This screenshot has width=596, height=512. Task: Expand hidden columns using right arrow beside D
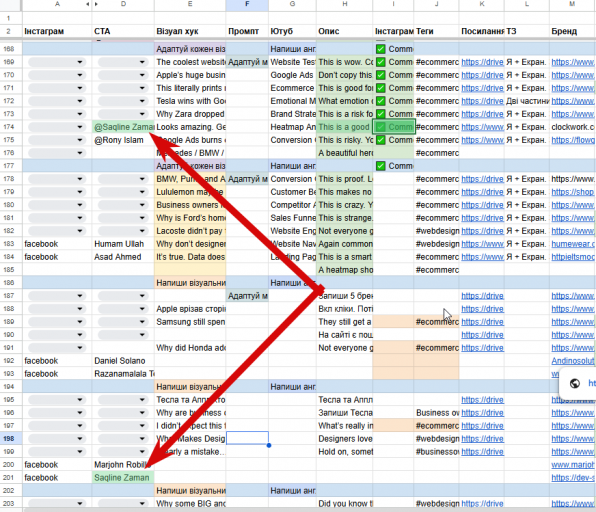(96, 4)
